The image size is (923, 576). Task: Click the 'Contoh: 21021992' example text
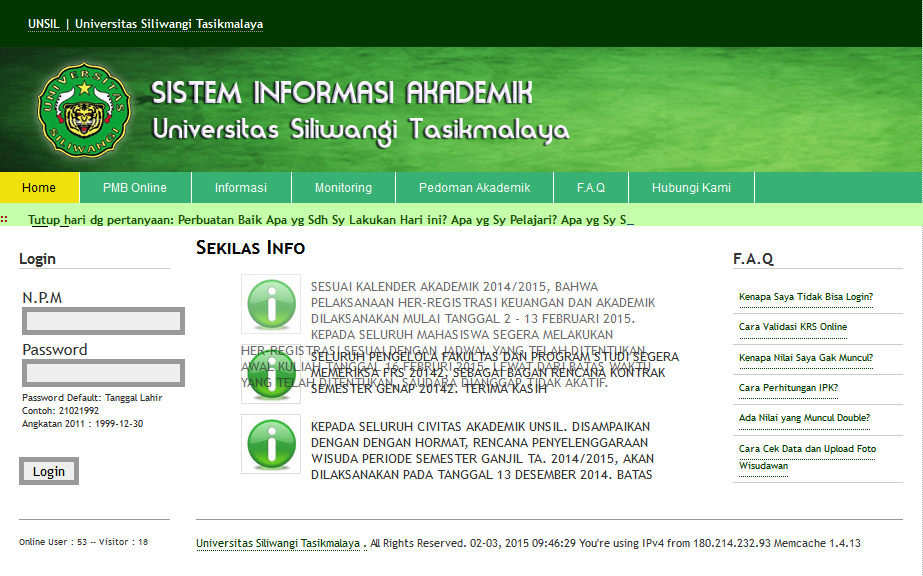click(x=61, y=411)
